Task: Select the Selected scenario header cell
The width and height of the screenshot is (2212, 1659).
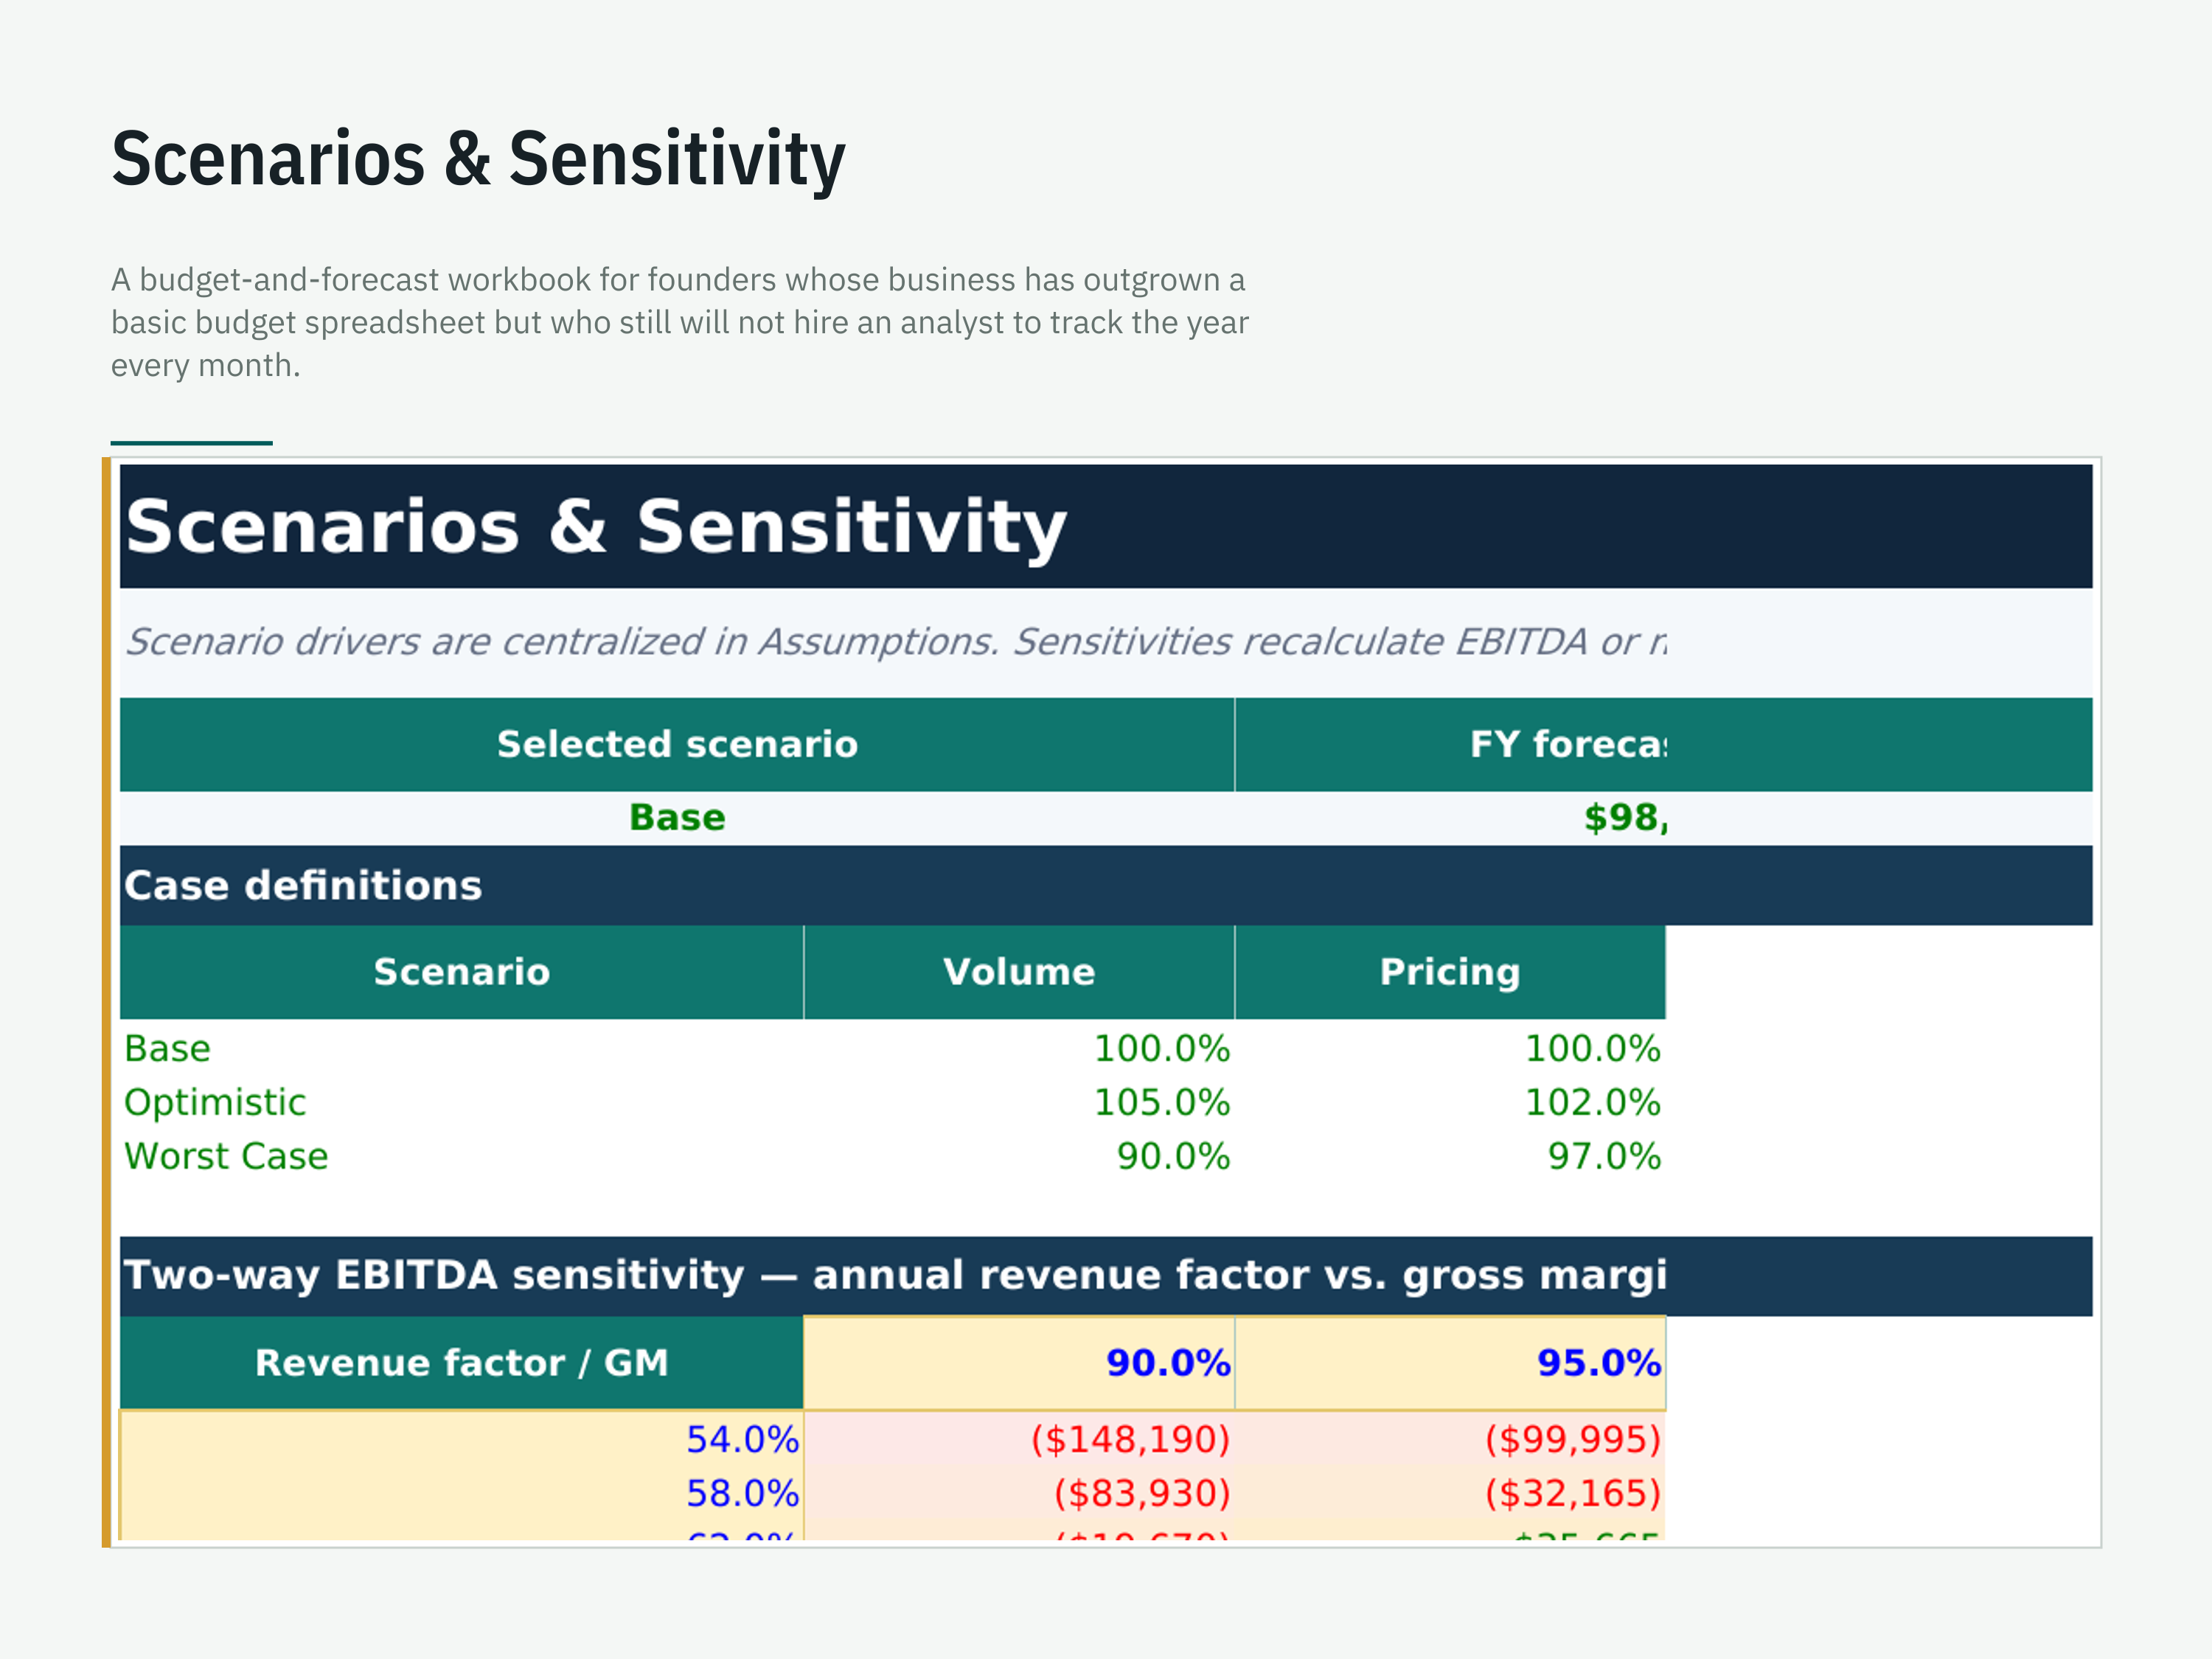Action: pyautogui.click(x=677, y=744)
